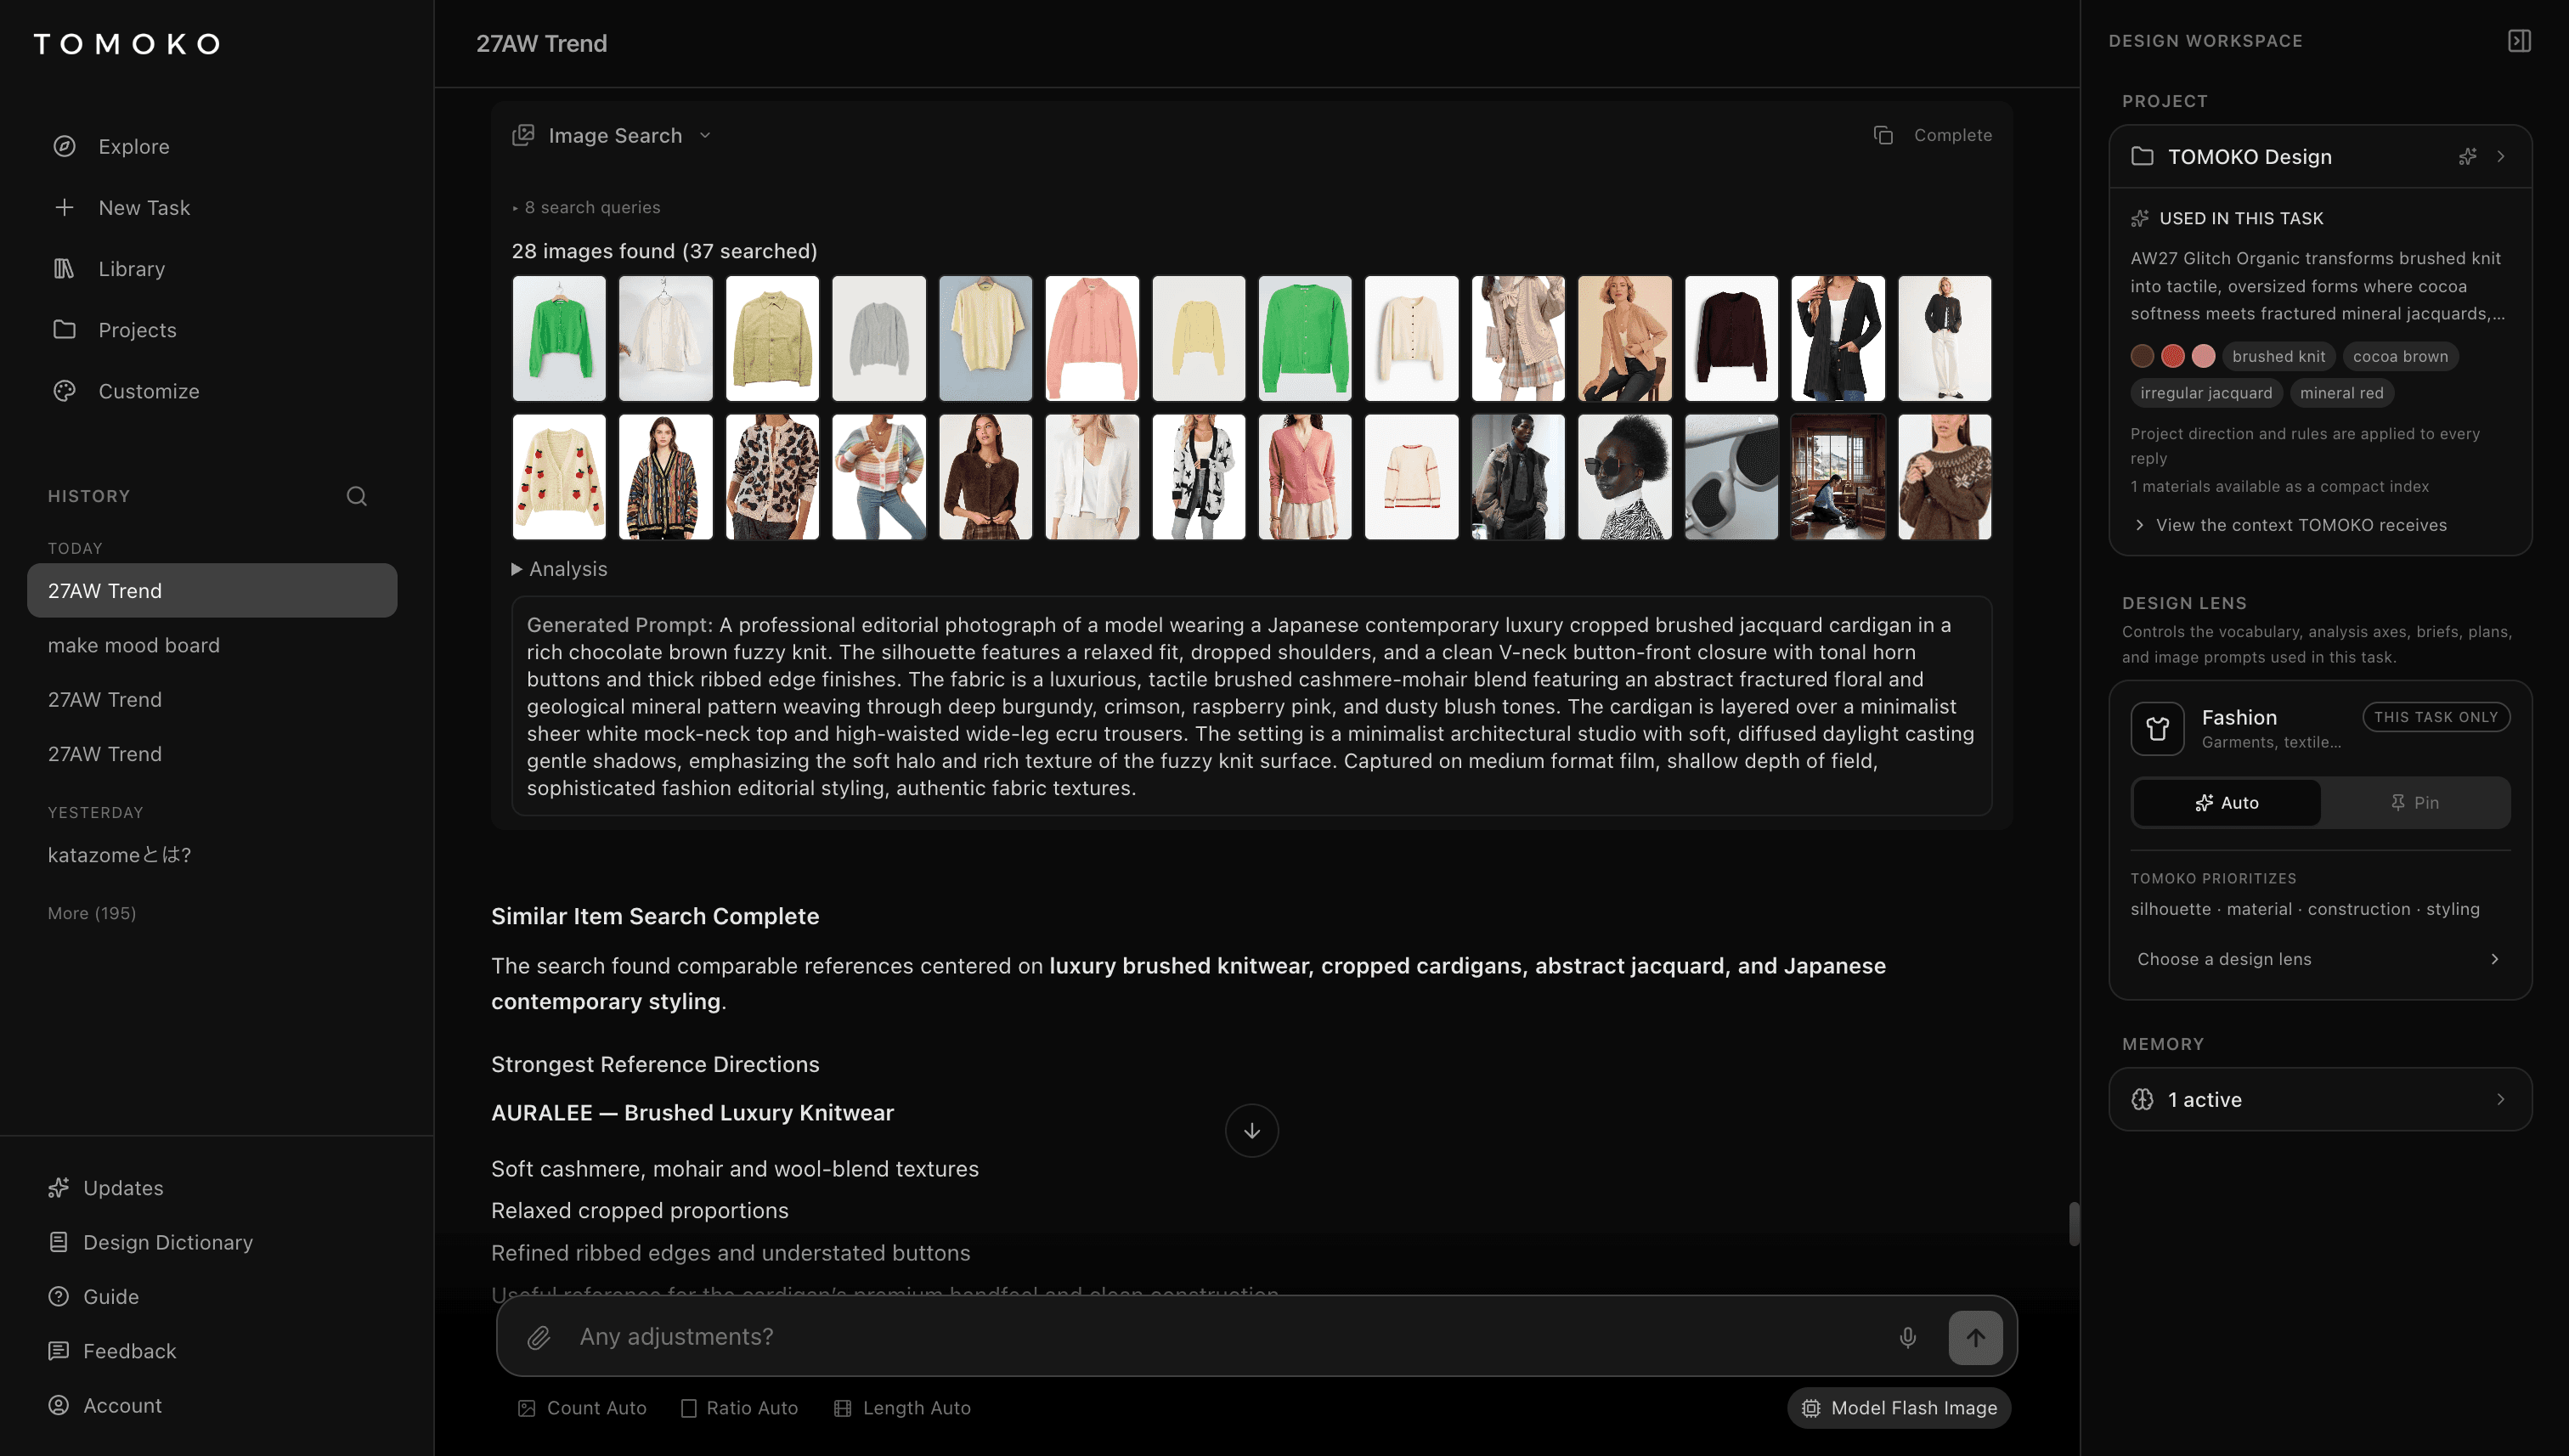Select the pink color swatch
Screen dimensions: 2569x1456
(2203, 356)
